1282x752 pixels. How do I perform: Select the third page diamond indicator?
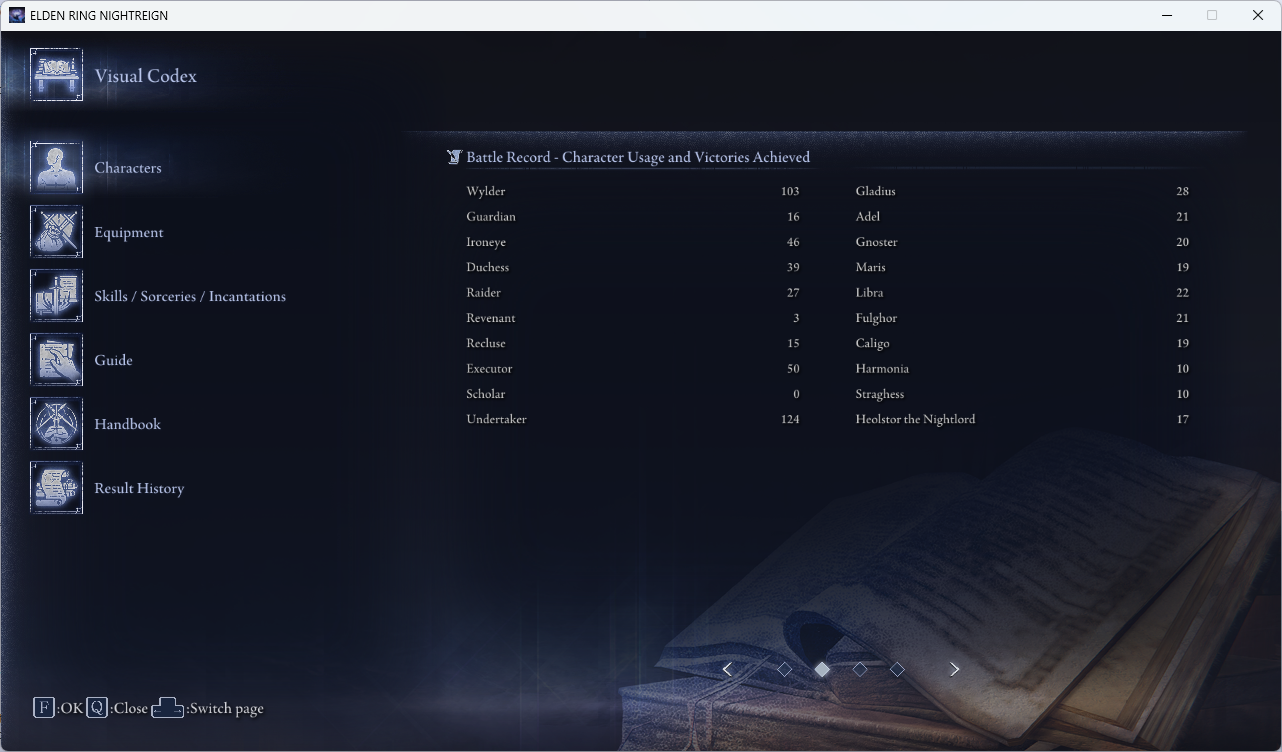[x=860, y=669]
